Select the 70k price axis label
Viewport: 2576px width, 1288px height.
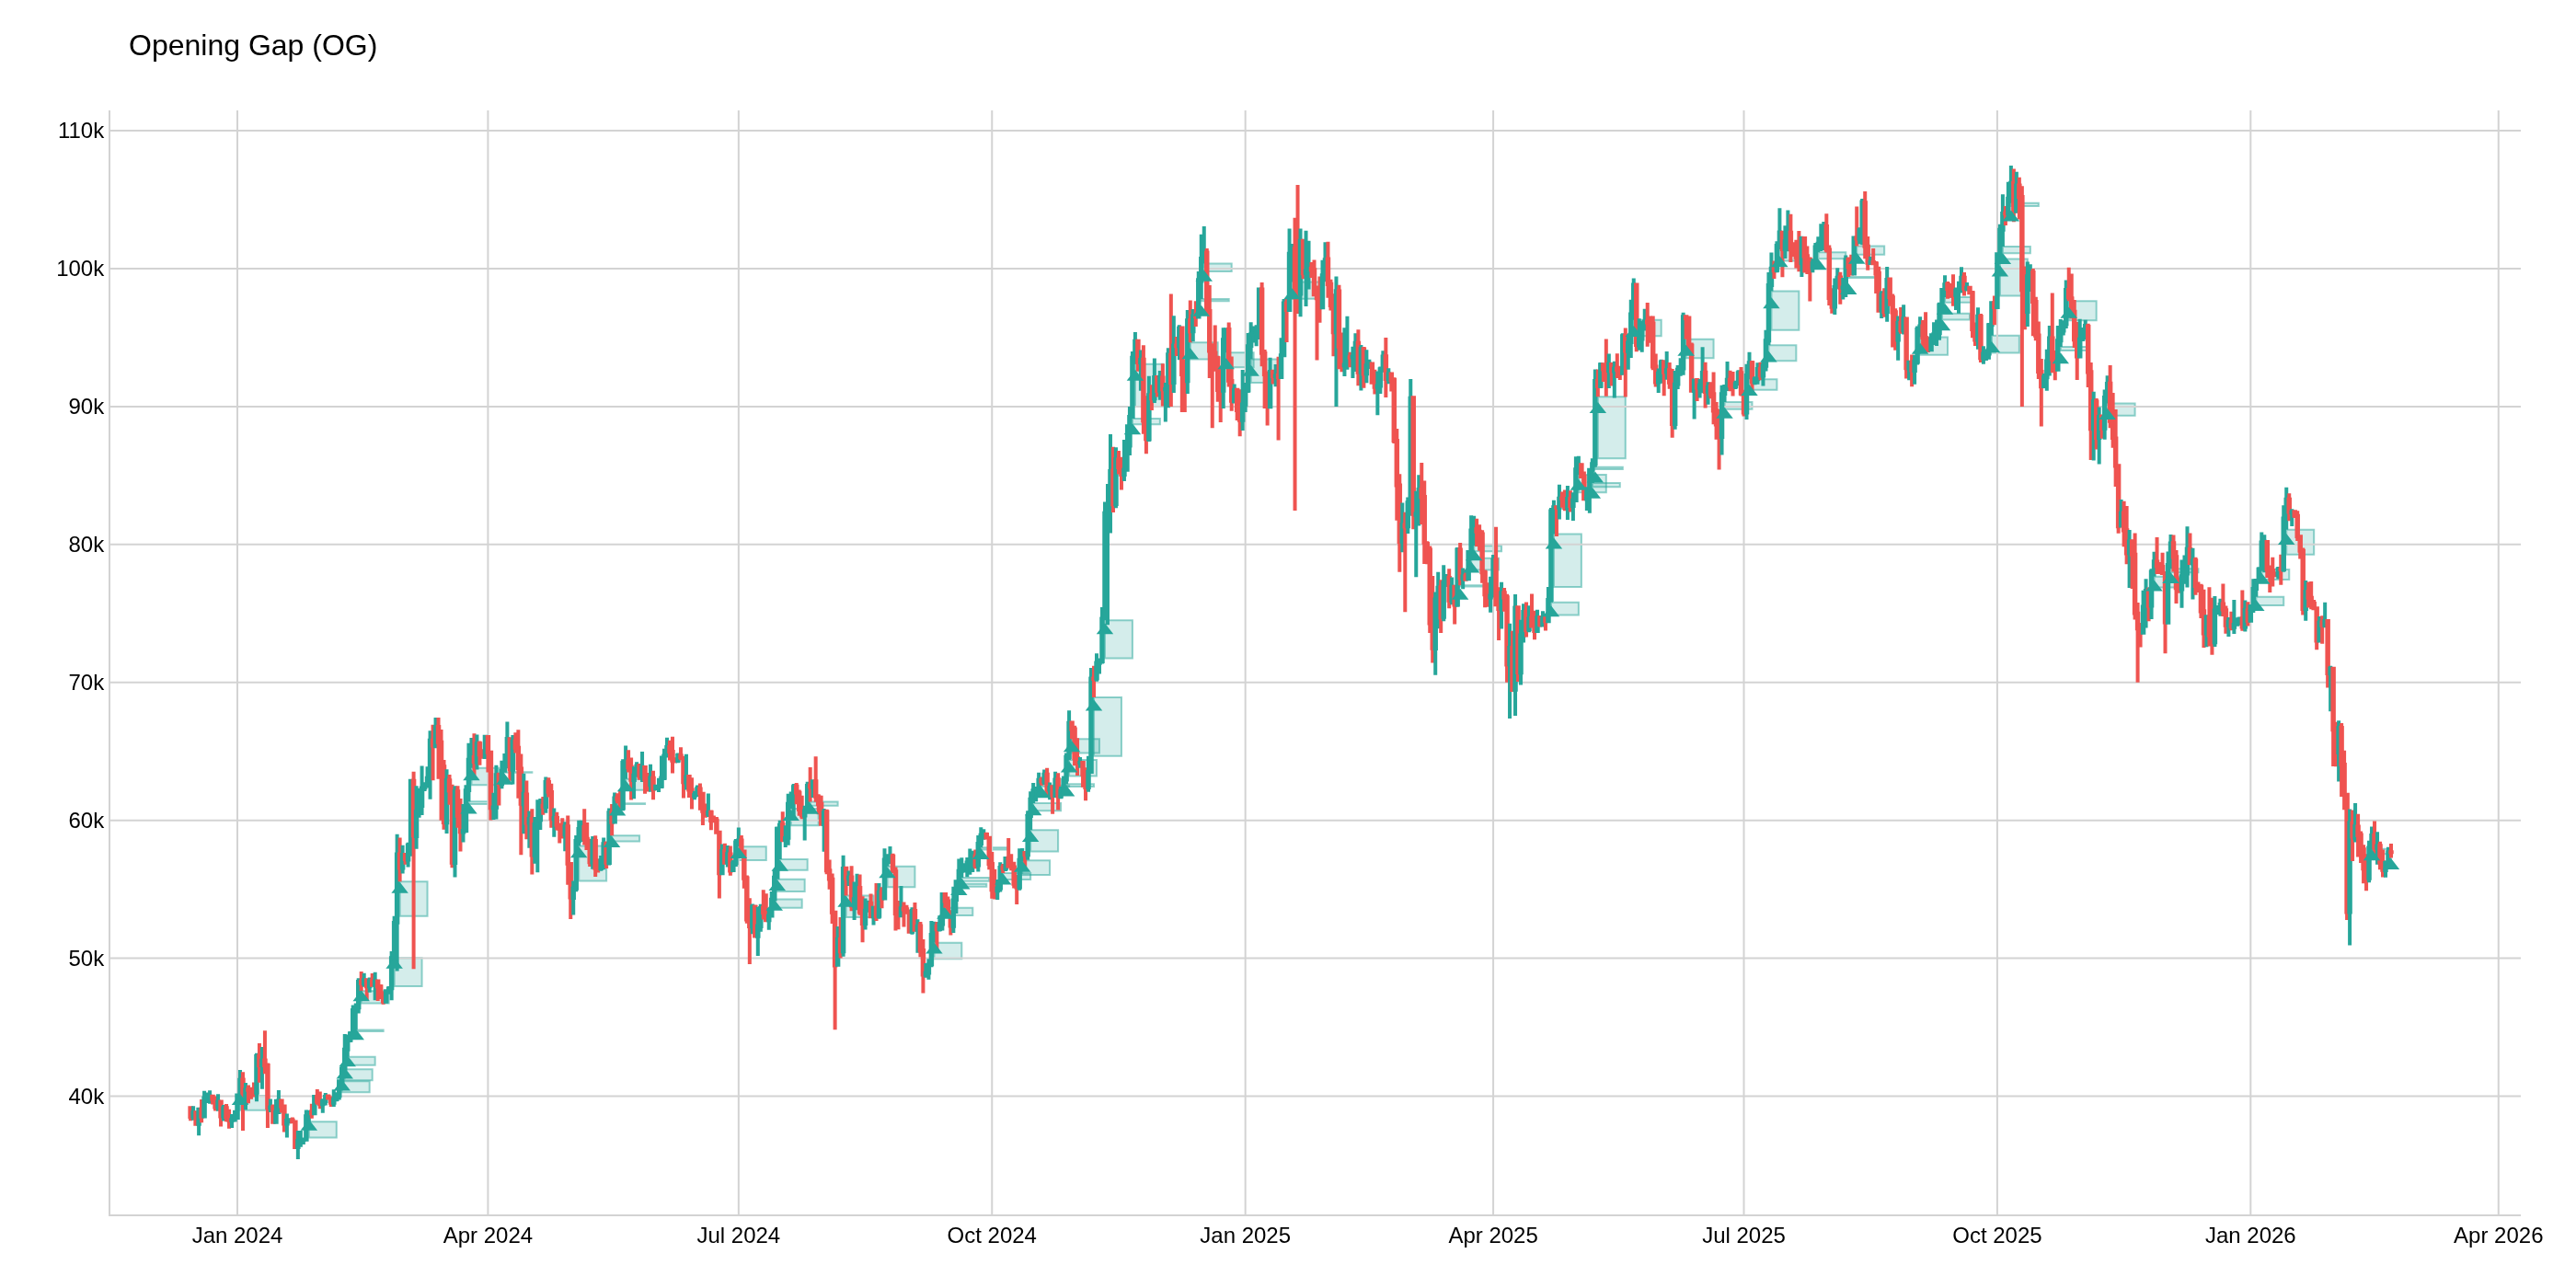(x=85, y=683)
